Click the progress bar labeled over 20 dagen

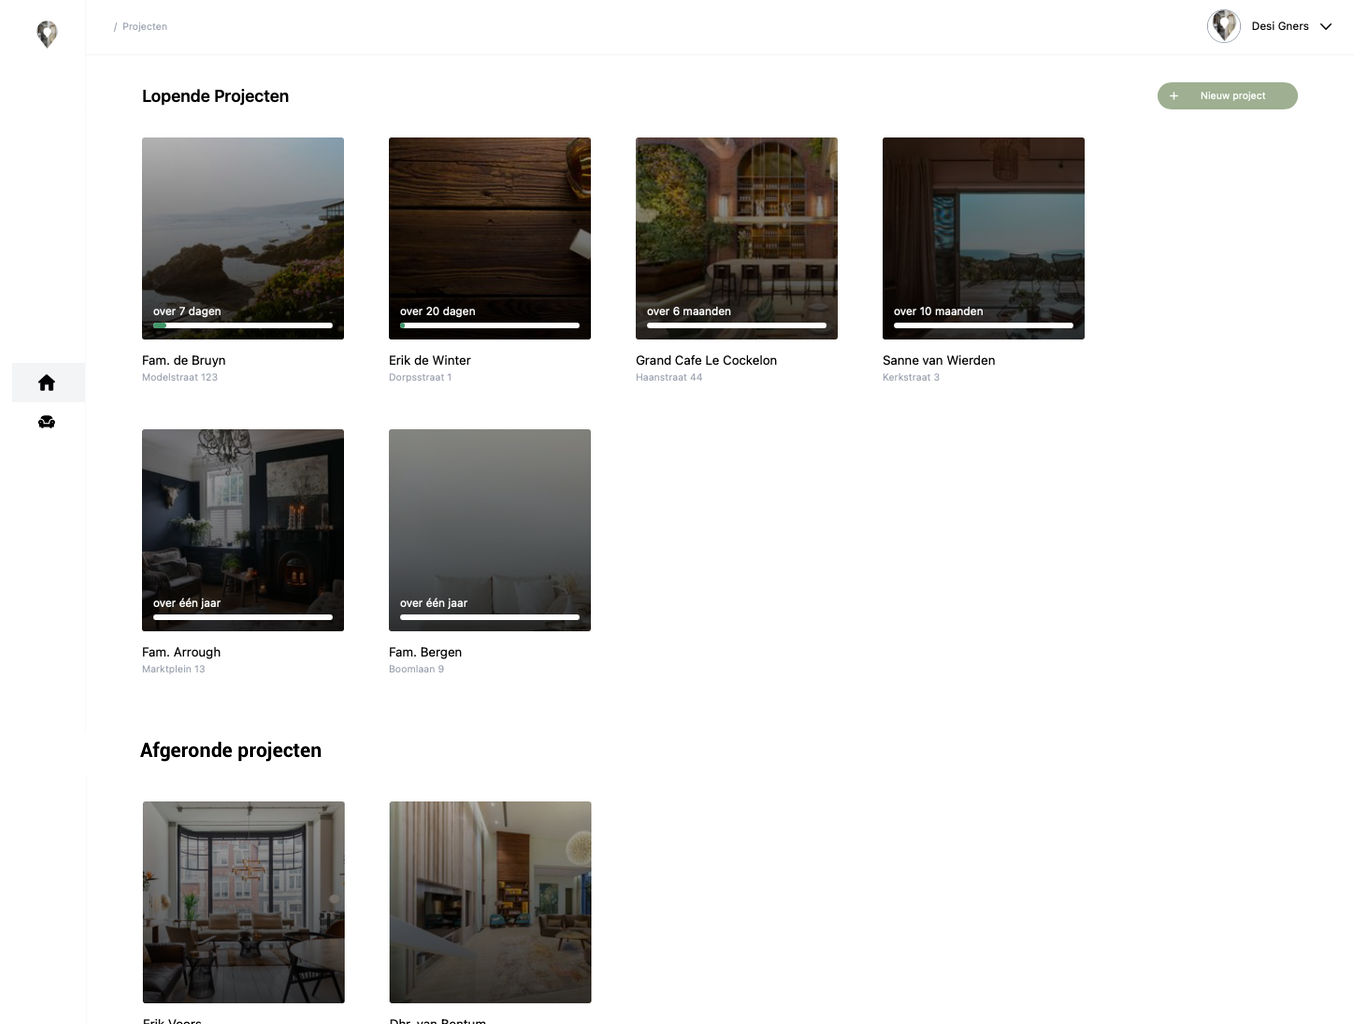(490, 325)
